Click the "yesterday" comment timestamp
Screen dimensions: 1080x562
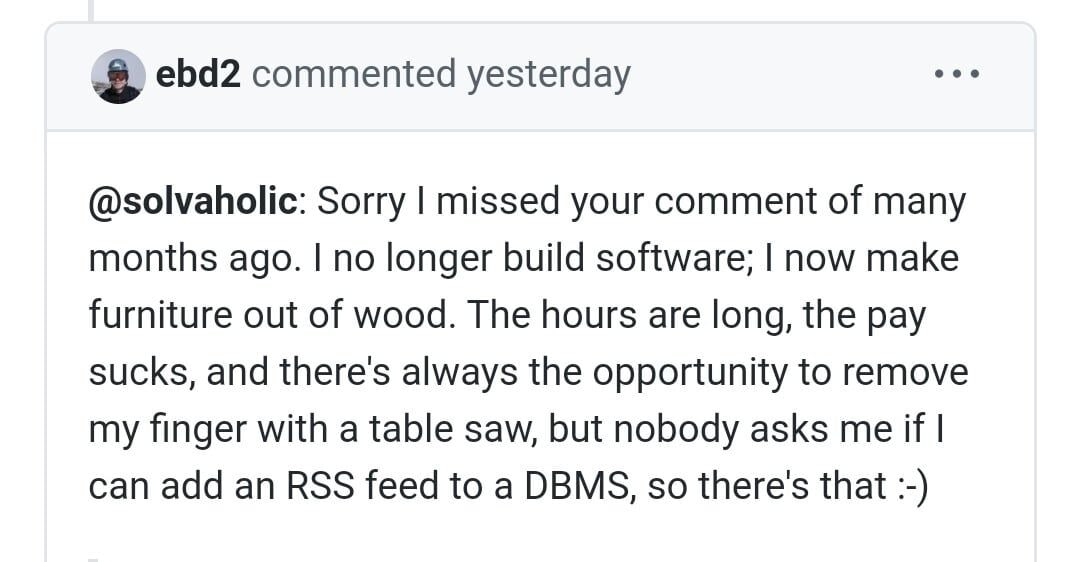coord(548,74)
